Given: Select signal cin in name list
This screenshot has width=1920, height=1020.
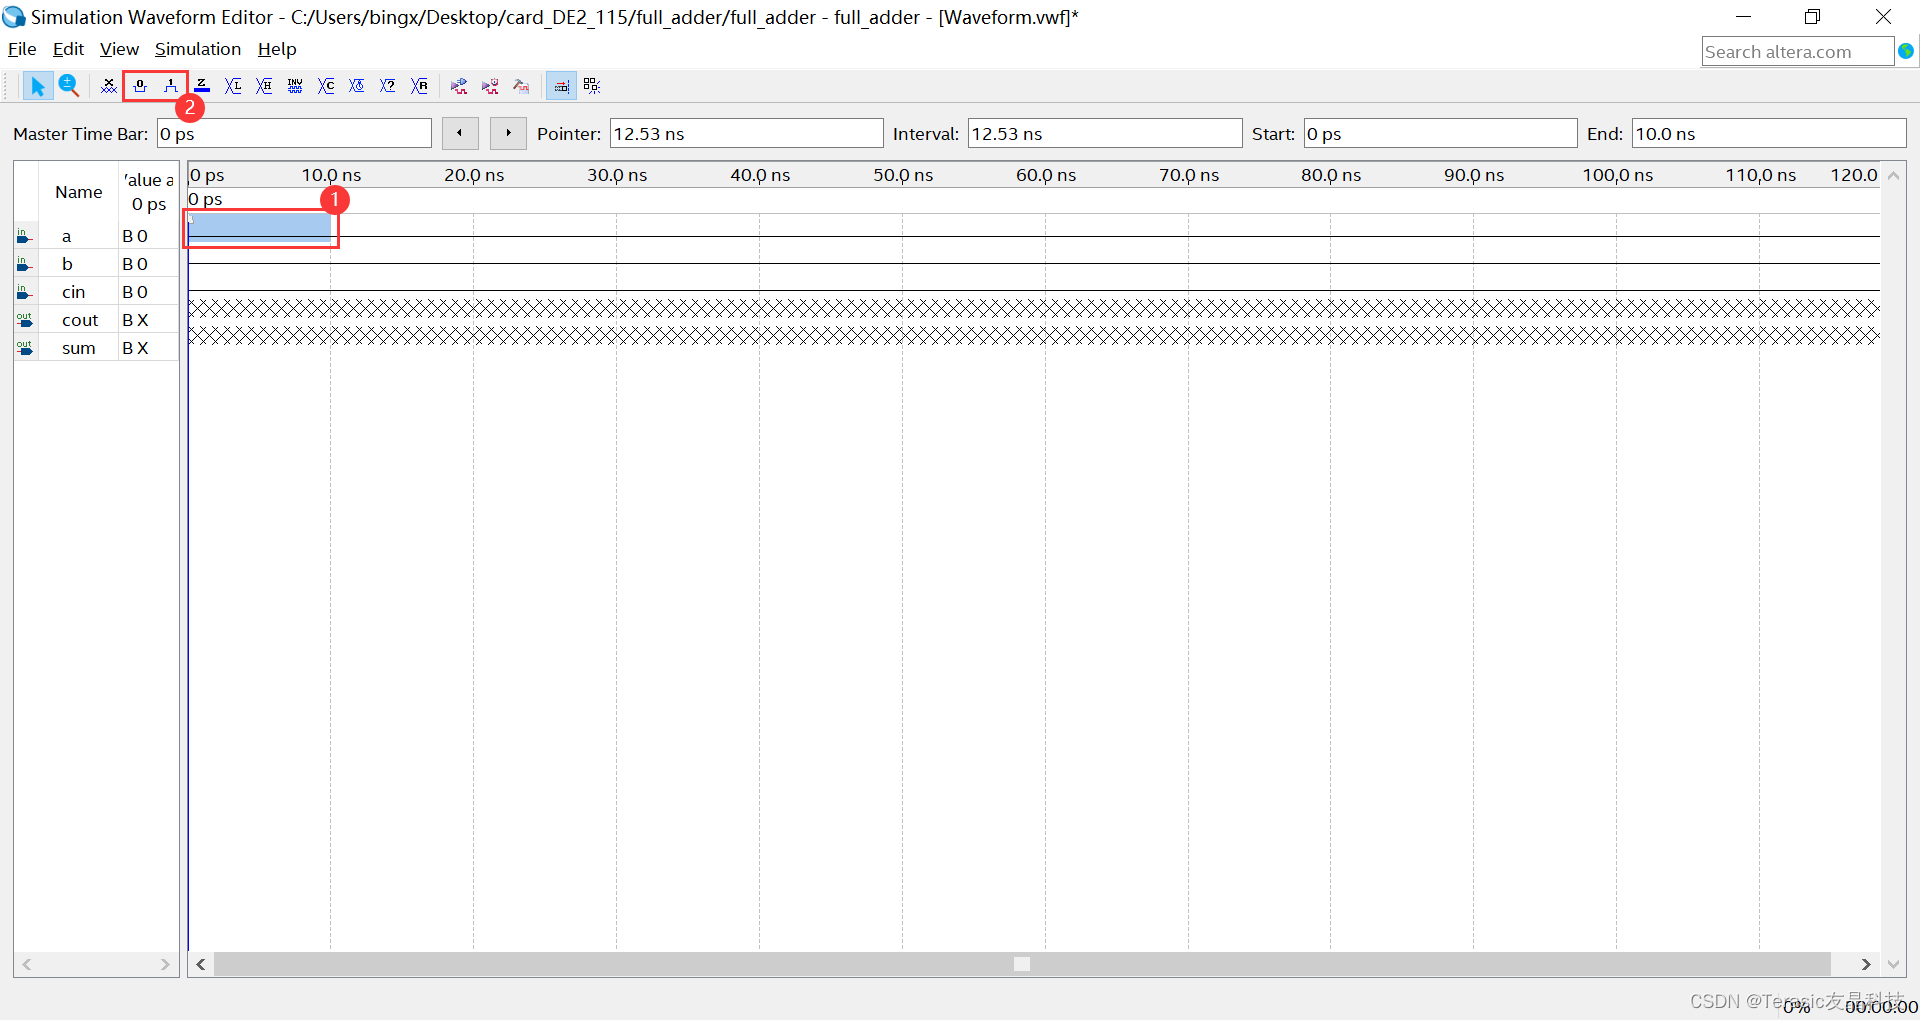Looking at the screenshot, I should point(74,292).
